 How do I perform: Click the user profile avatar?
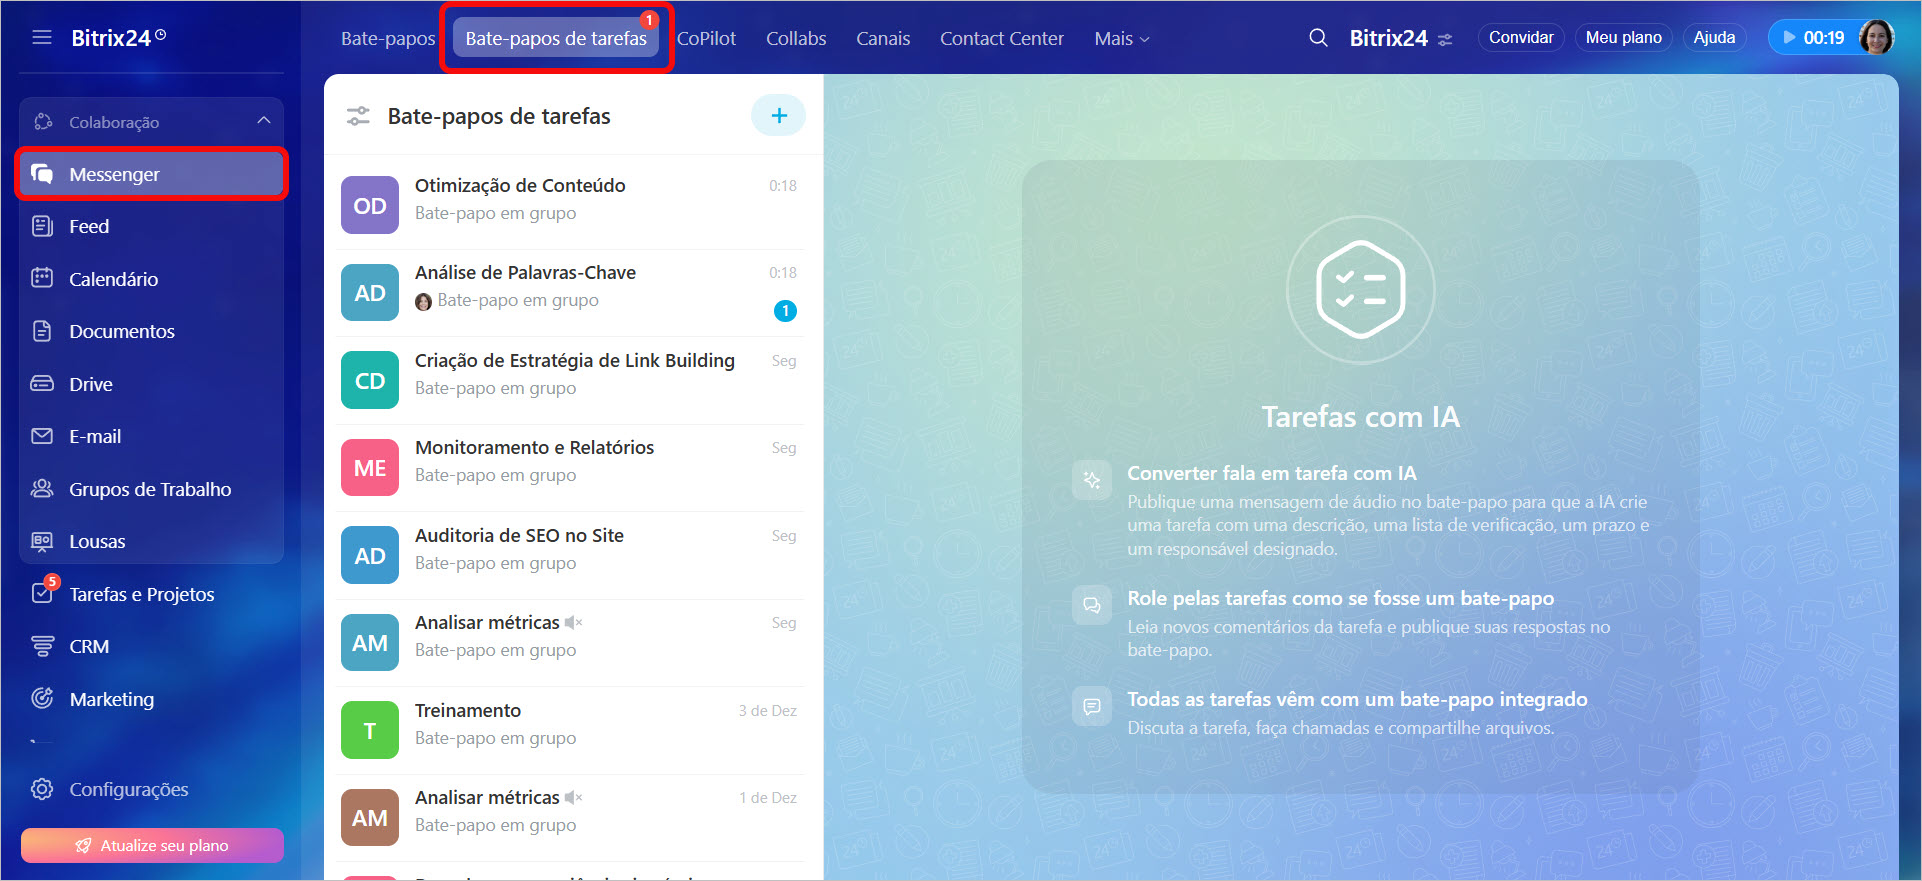click(x=1875, y=38)
